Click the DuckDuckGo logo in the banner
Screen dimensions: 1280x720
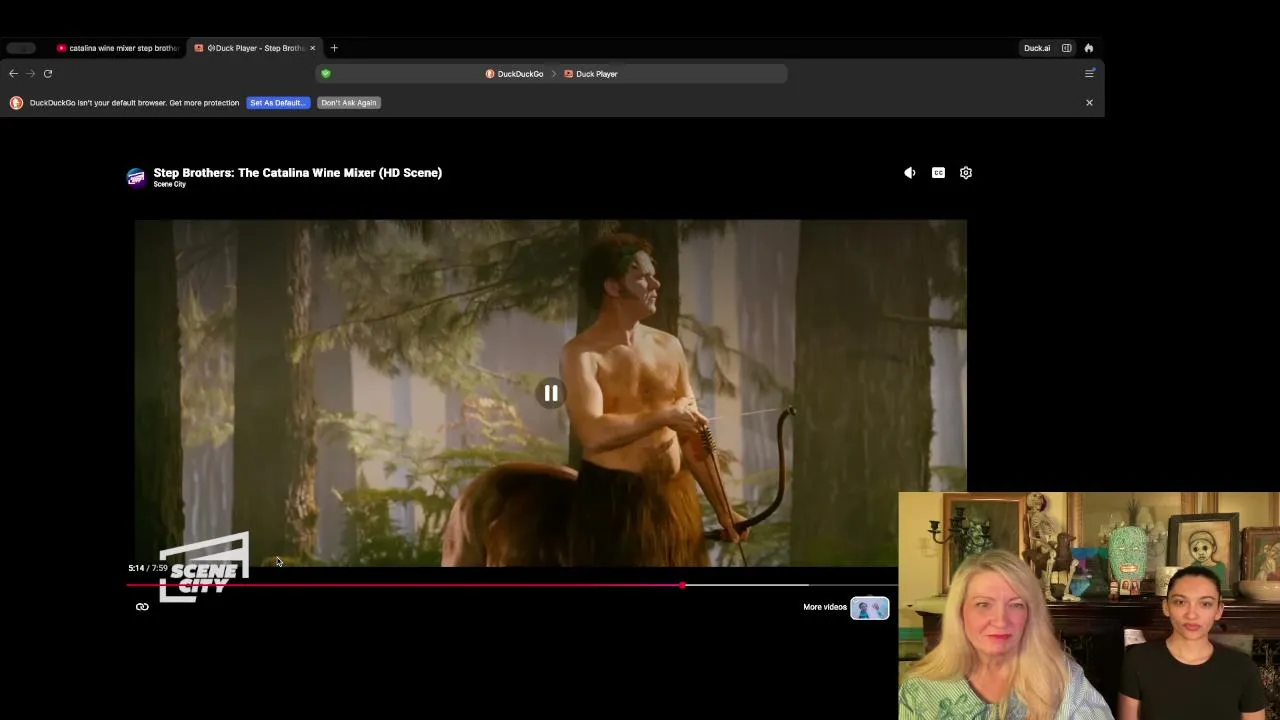click(x=16, y=103)
